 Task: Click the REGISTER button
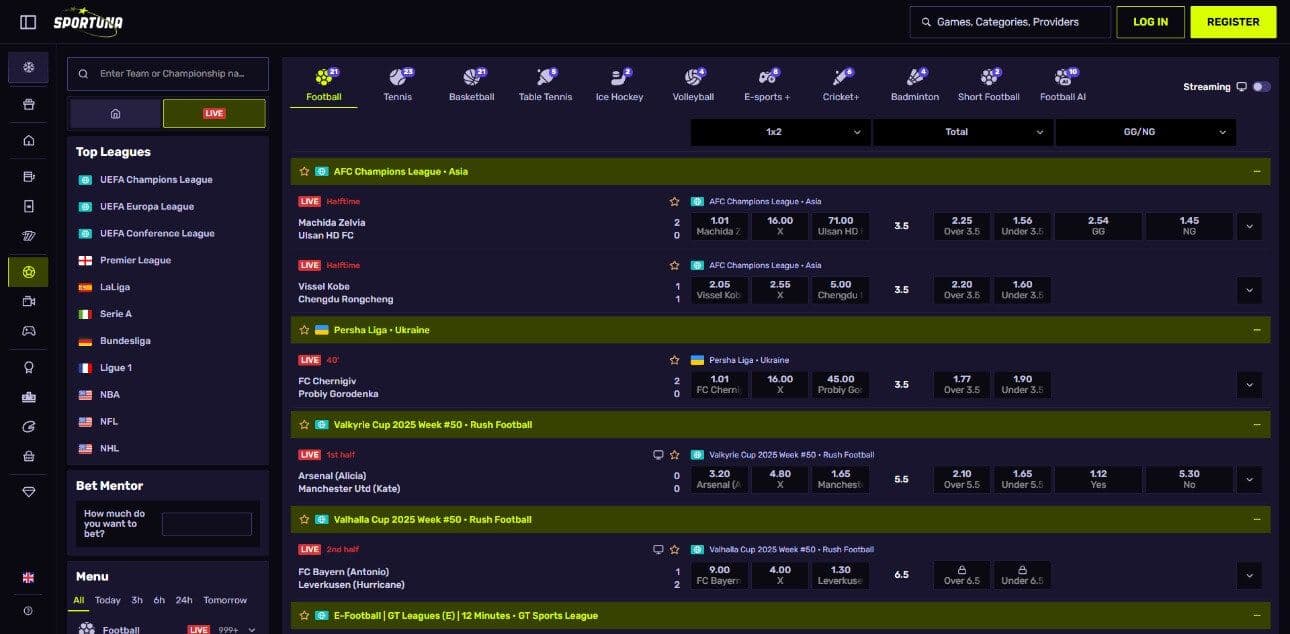pyautogui.click(x=1233, y=21)
